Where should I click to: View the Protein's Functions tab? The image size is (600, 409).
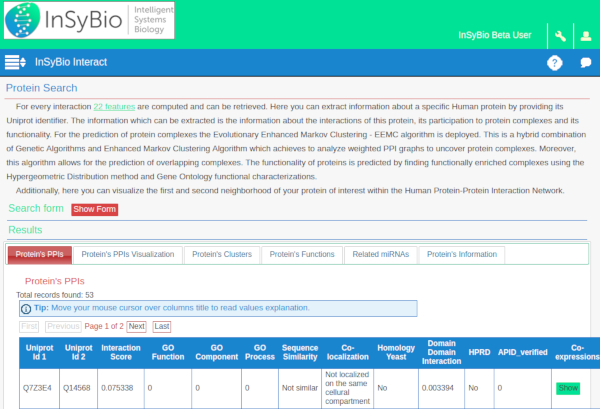[x=302, y=254]
